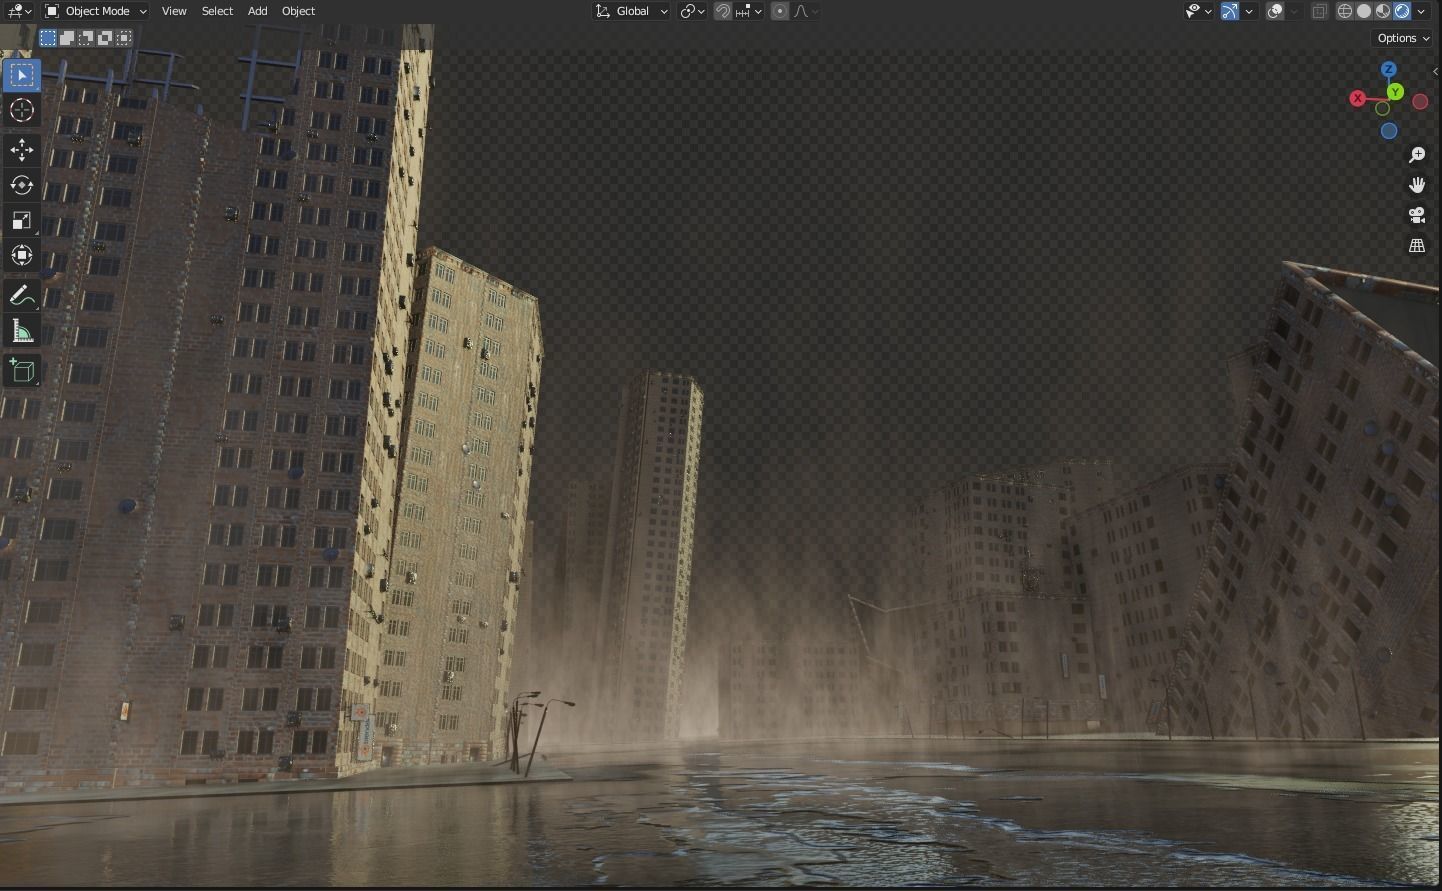Click the negative X red gizmo circle
Screen dimensions: 1442x891
(1420, 102)
